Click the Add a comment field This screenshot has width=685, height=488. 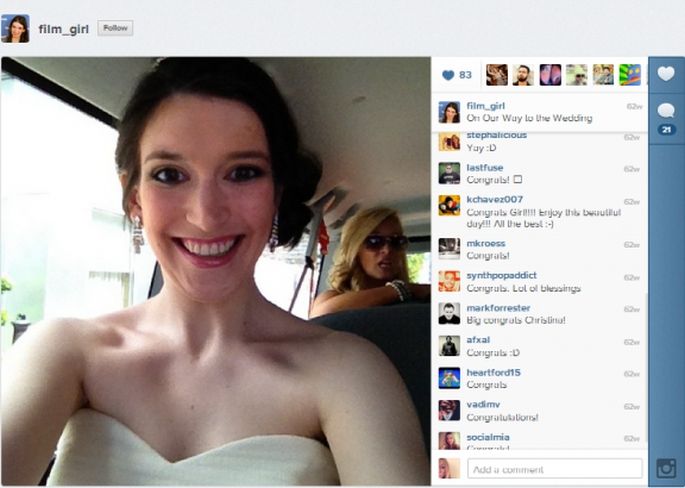pyautogui.click(x=554, y=469)
